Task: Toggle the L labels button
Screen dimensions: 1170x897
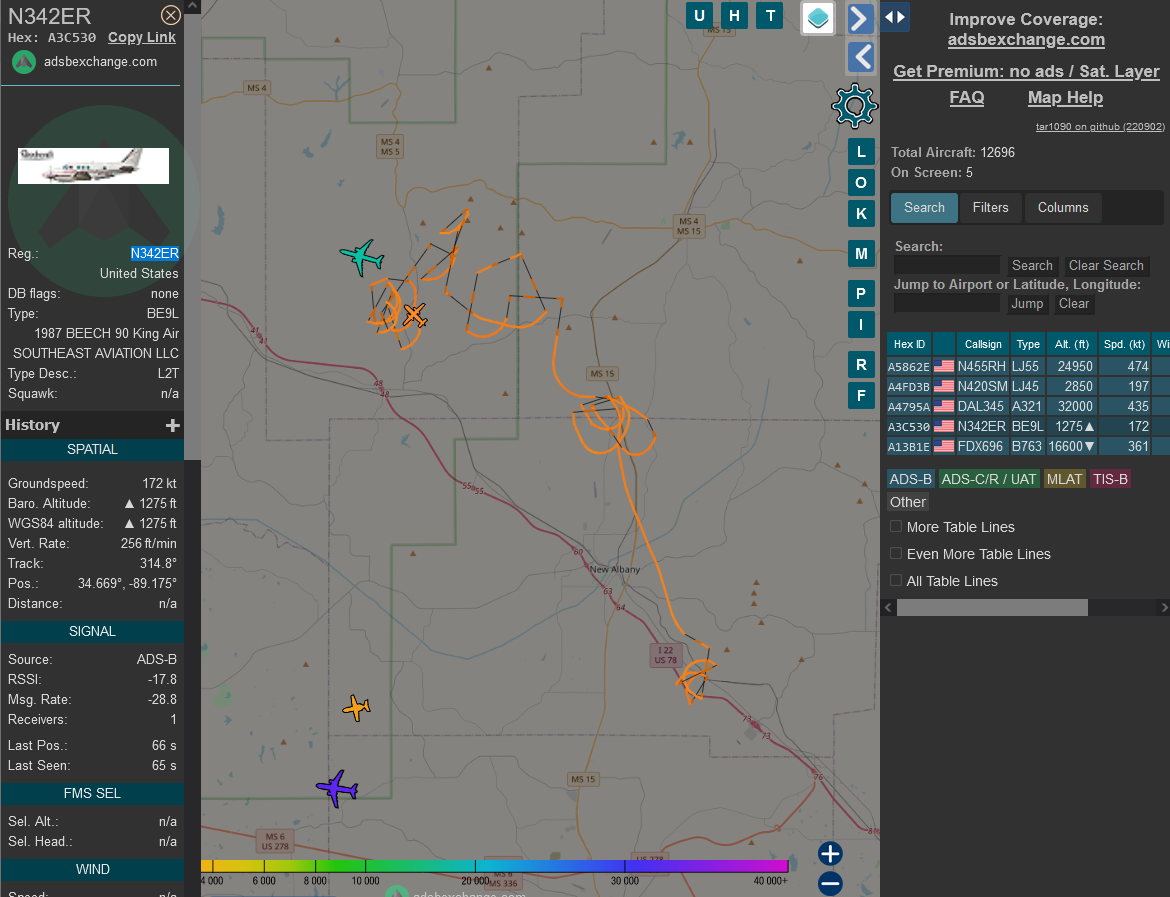Action: click(861, 152)
